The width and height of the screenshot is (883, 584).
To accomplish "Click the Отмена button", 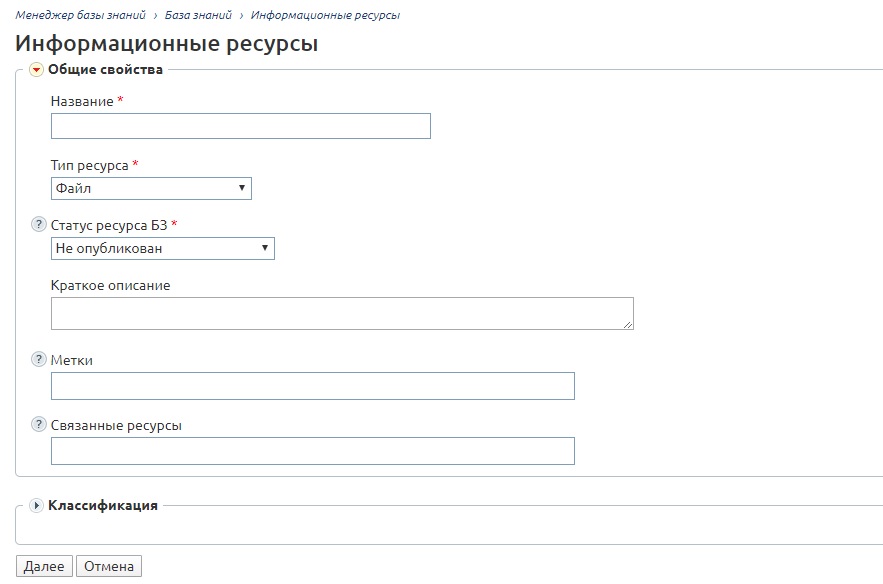I will click(109, 566).
